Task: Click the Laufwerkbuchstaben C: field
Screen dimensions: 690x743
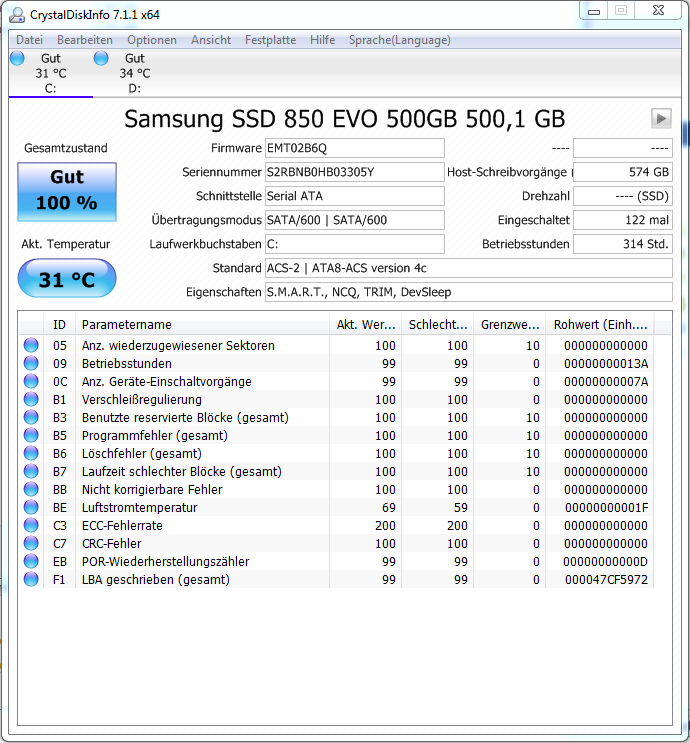Action: (354, 244)
